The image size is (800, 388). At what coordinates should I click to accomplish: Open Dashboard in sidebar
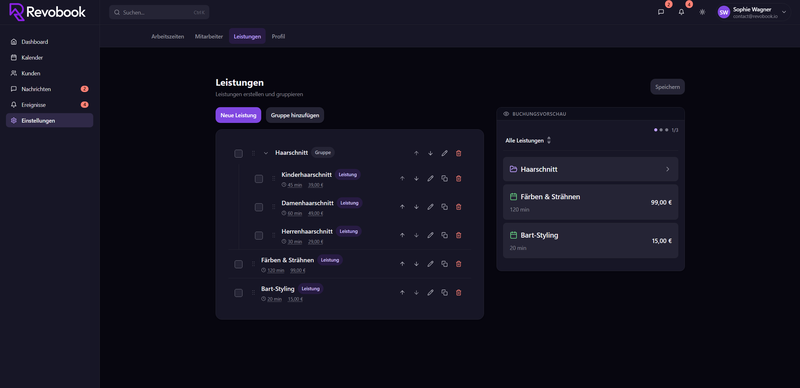(49, 42)
